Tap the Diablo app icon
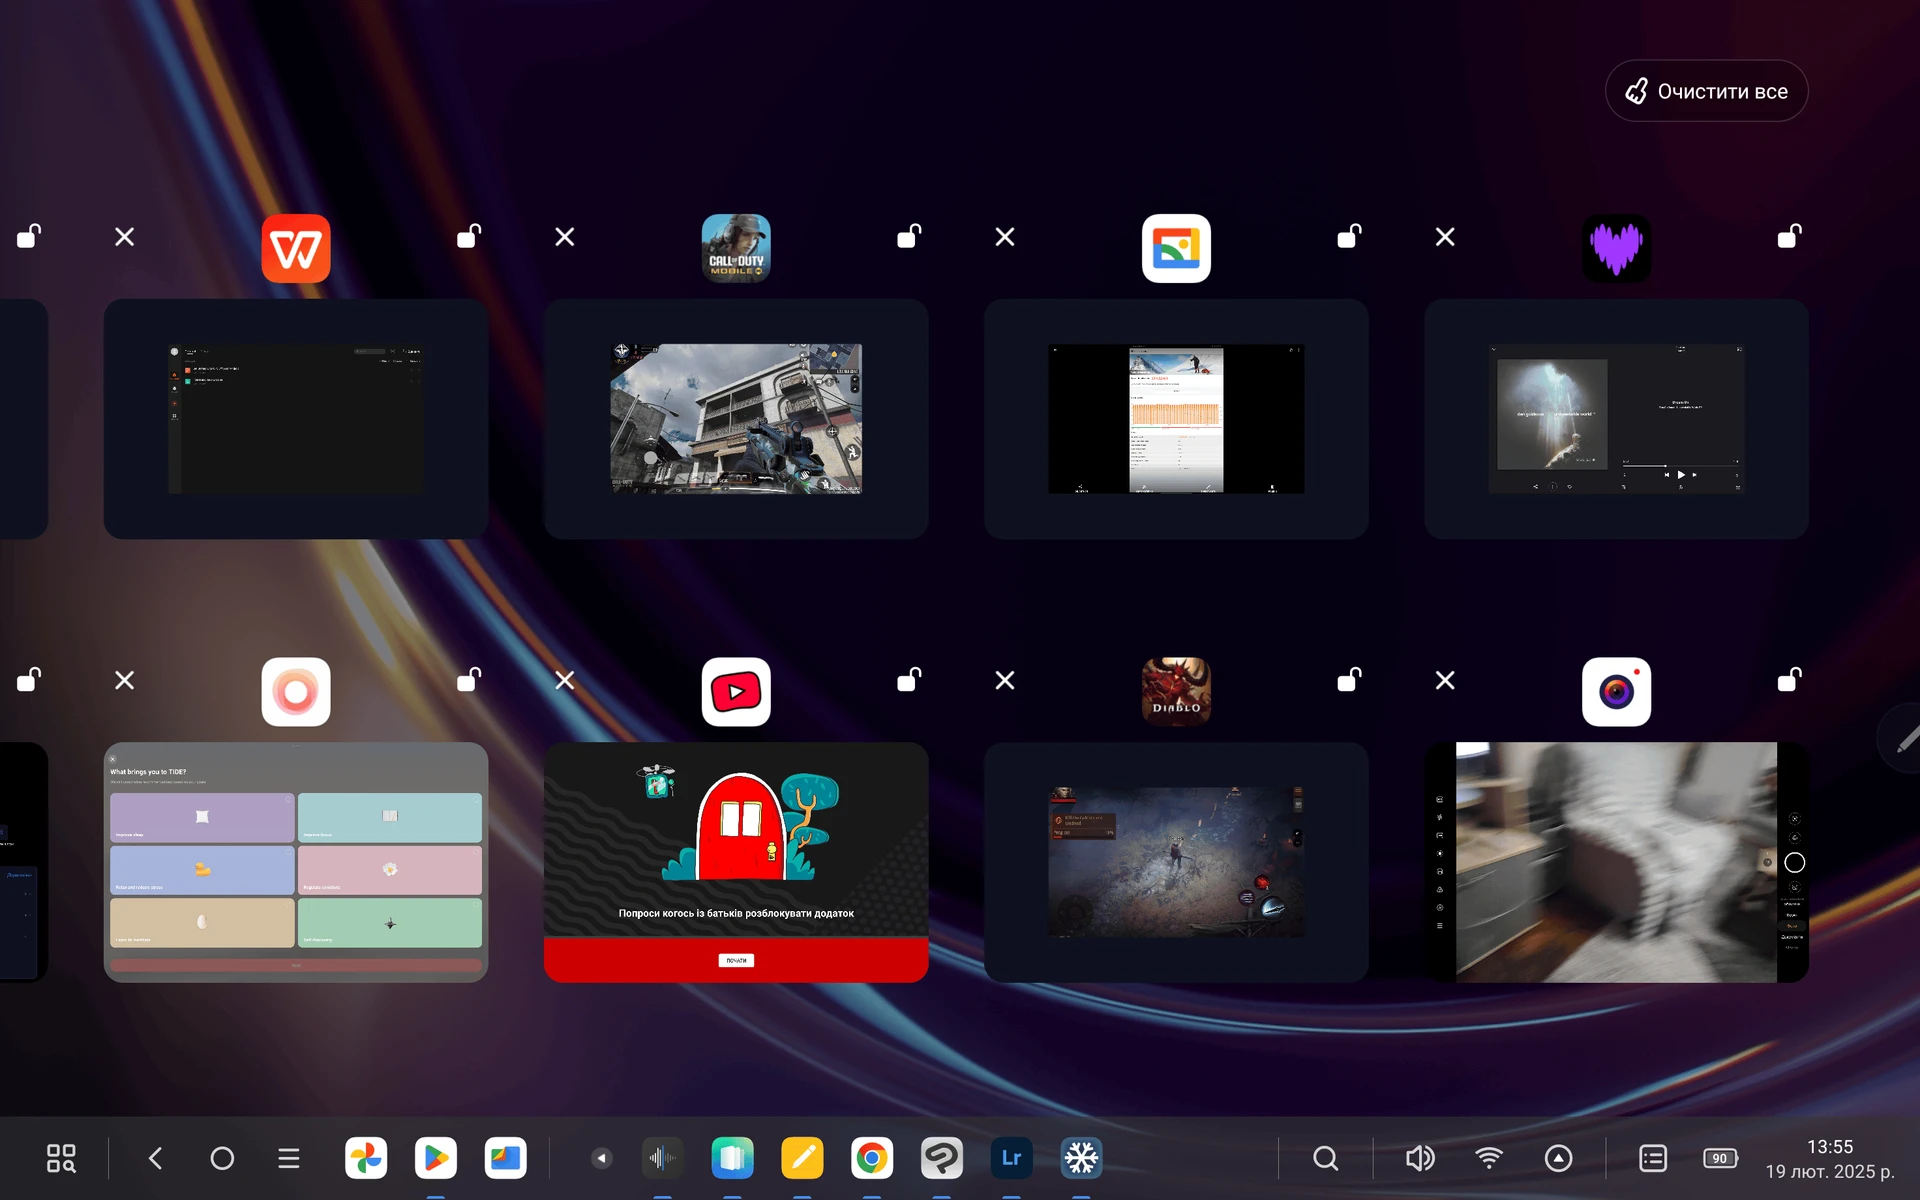Viewport: 1920px width, 1200px height. [x=1176, y=691]
